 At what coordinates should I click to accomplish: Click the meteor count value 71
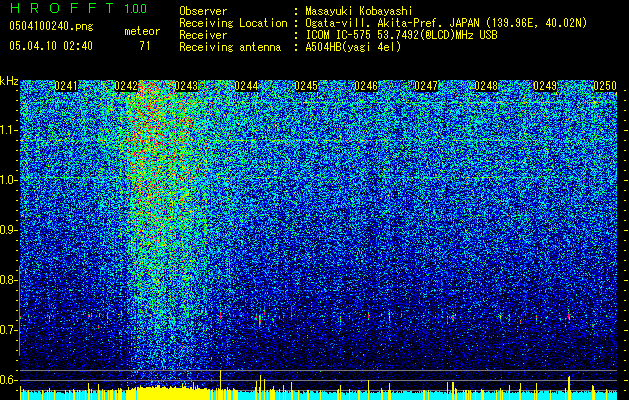(145, 46)
